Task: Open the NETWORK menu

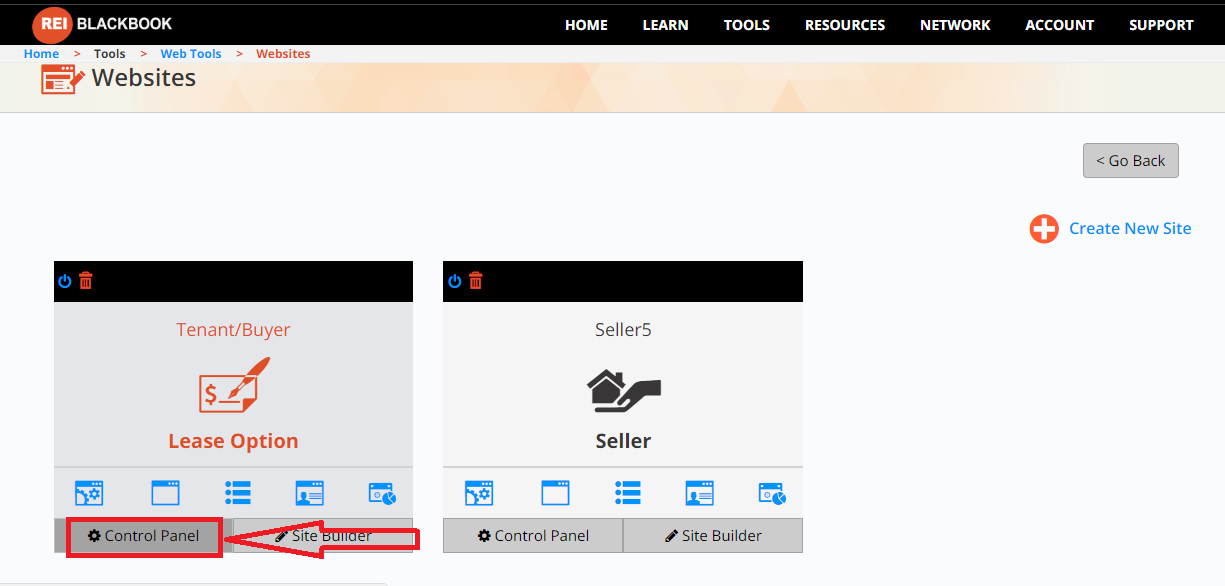Action: coord(955,25)
